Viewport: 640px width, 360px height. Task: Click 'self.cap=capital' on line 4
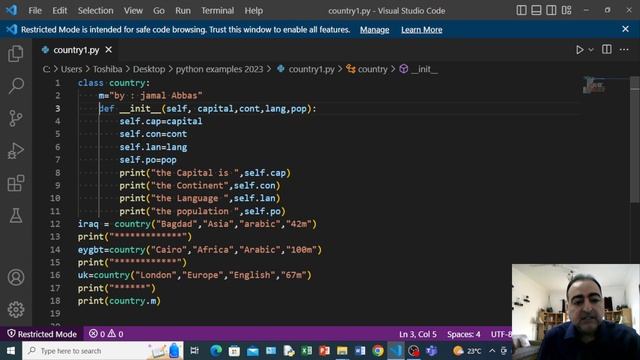click(x=161, y=121)
